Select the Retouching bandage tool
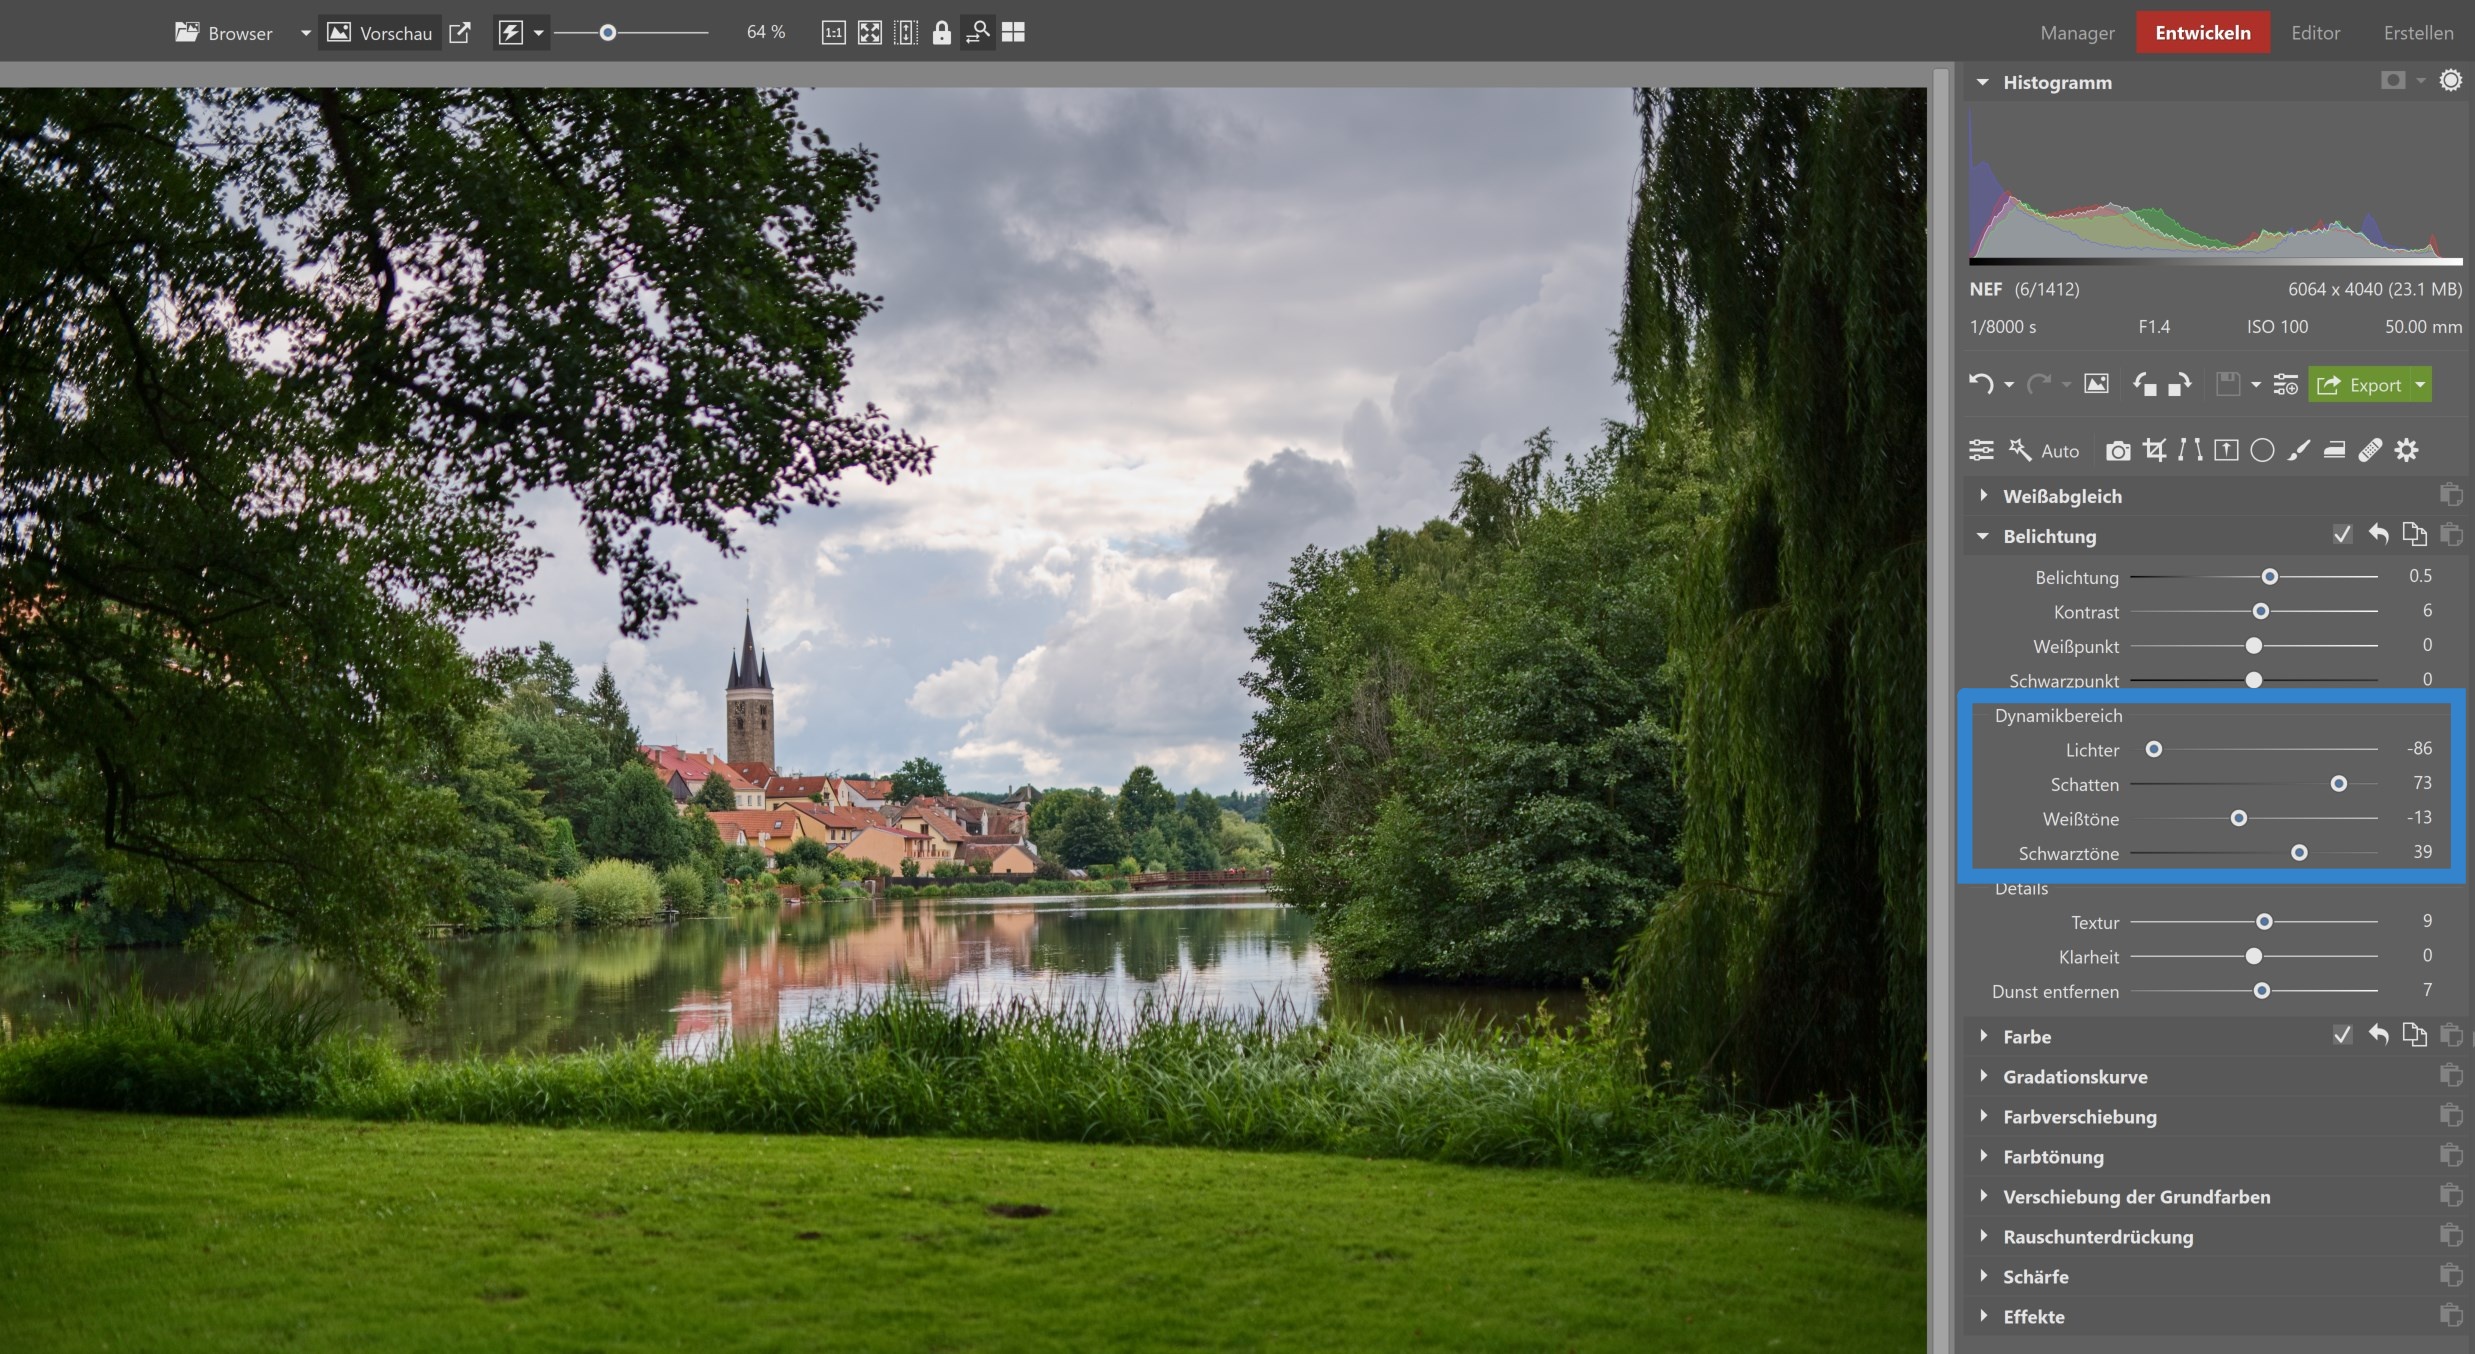This screenshot has height=1354, width=2475. [x=2370, y=451]
